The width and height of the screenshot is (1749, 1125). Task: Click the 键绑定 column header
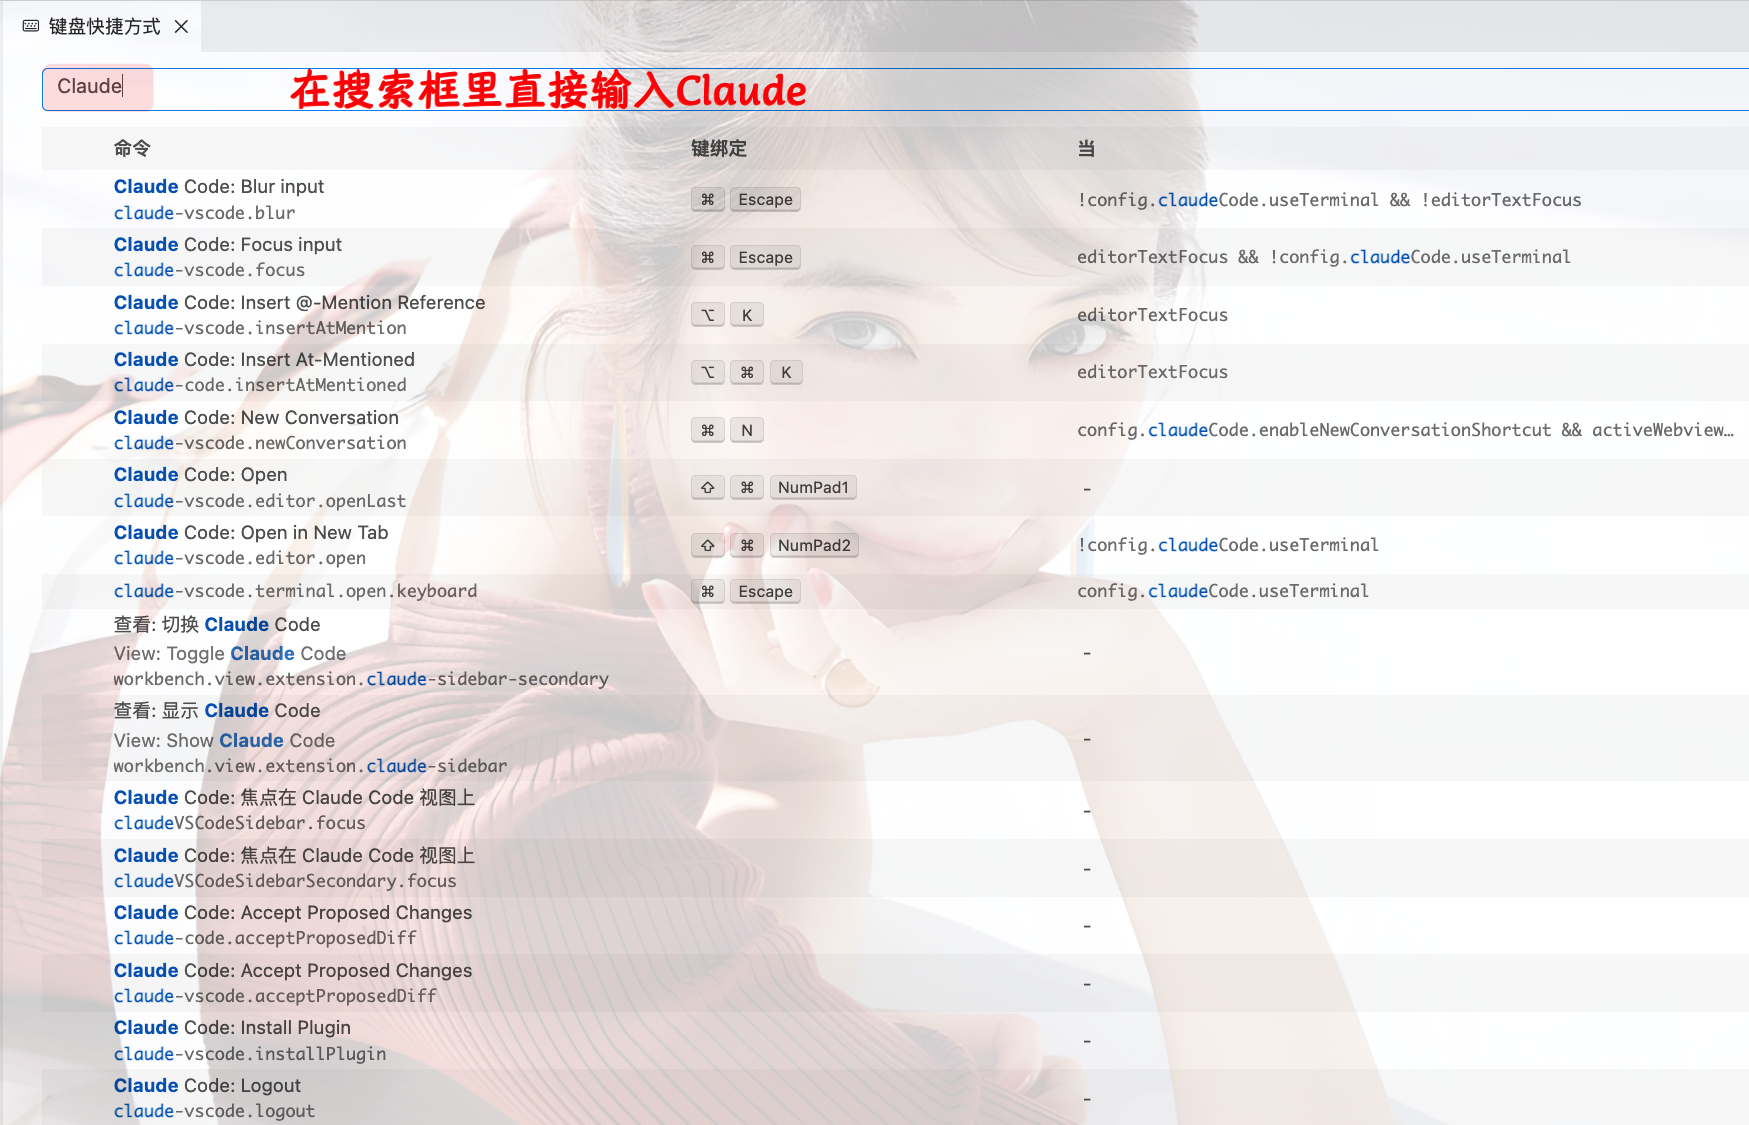click(718, 148)
